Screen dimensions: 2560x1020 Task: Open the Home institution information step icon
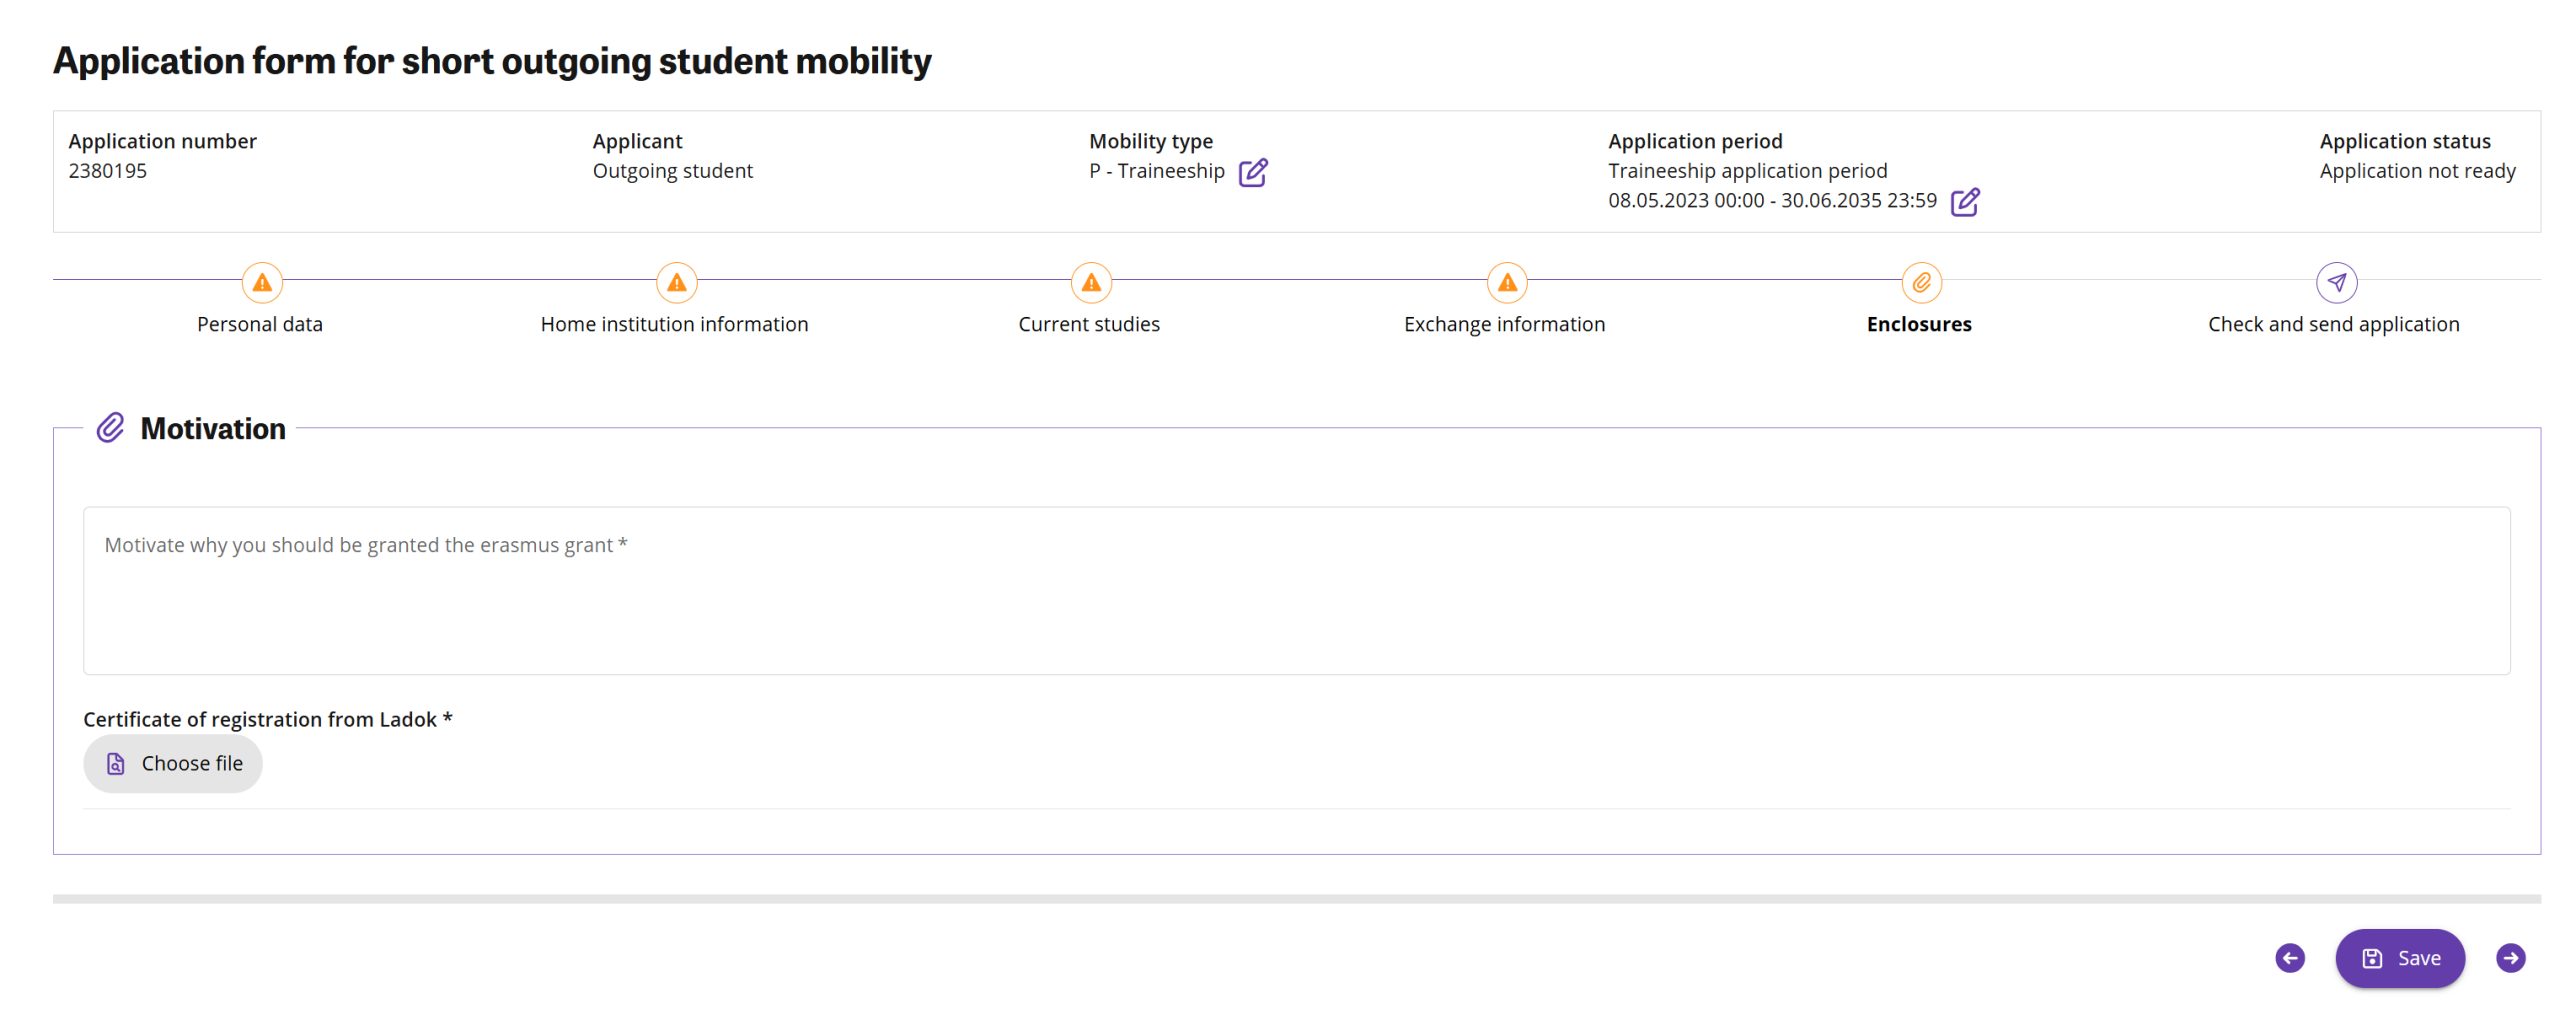tap(676, 283)
